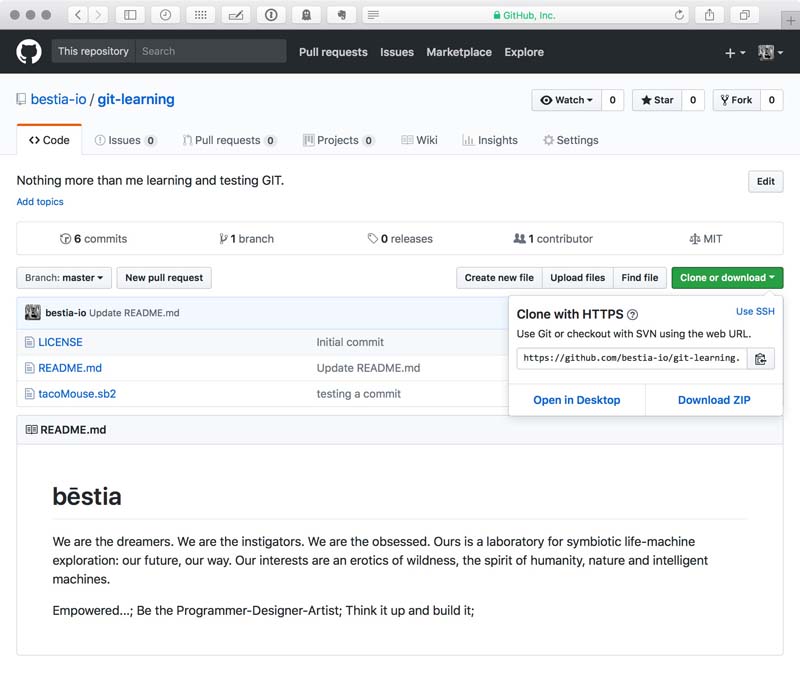Viewport: 800px width, 681px height.
Task: Open the Watch dropdown
Action: [567, 100]
